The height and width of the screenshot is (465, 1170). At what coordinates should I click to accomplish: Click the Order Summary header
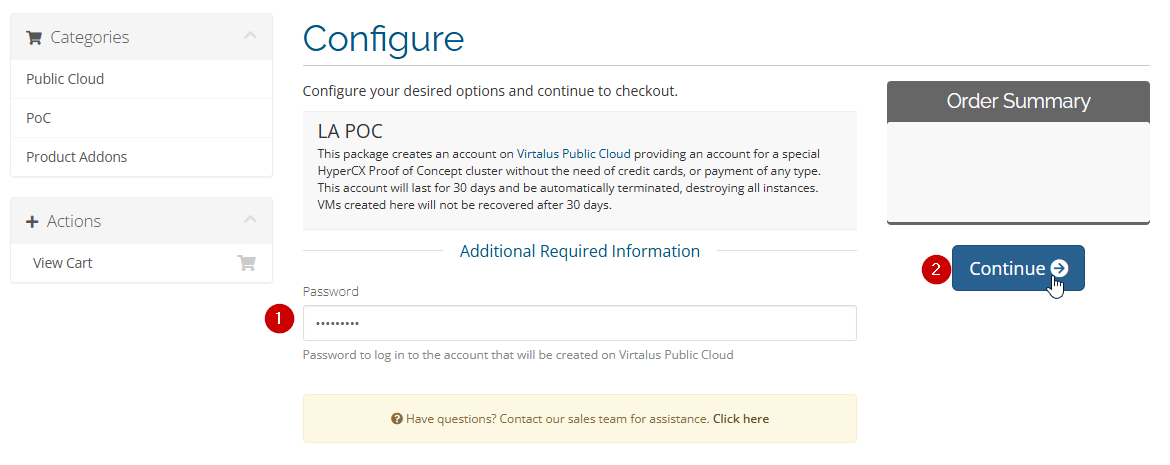(1018, 101)
